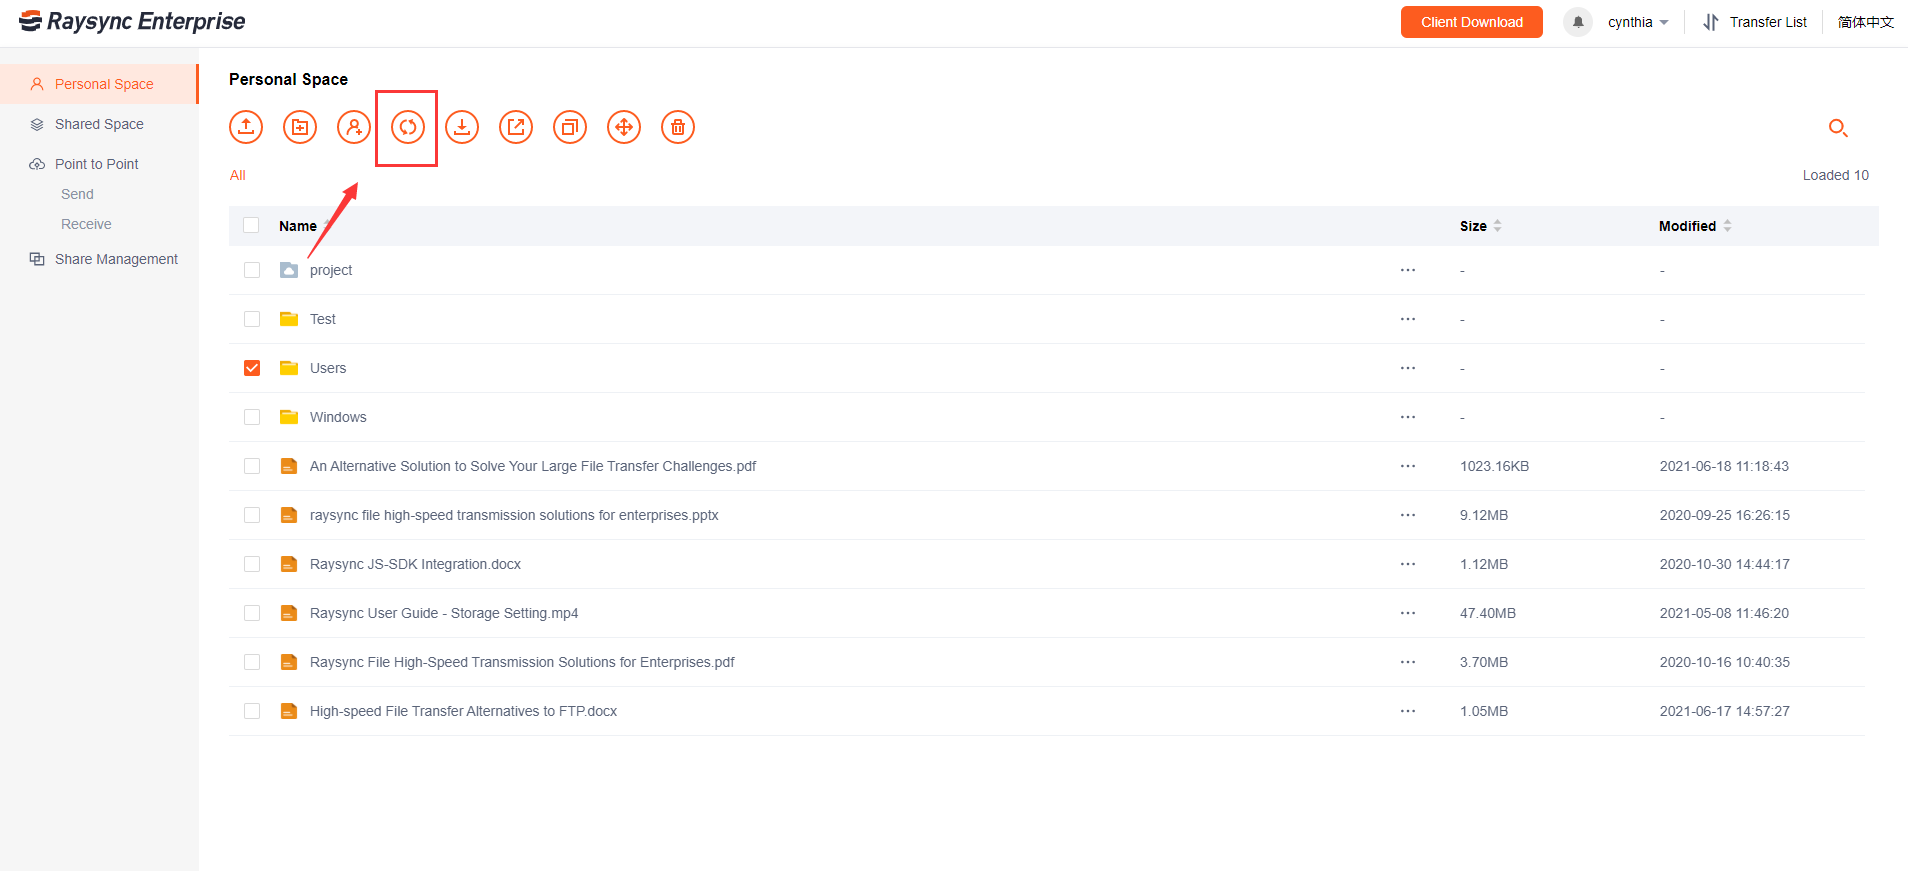Check the Test folder checkbox
Image resolution: width=1908 pixels, height=871 pixels.
pos(252,319)
